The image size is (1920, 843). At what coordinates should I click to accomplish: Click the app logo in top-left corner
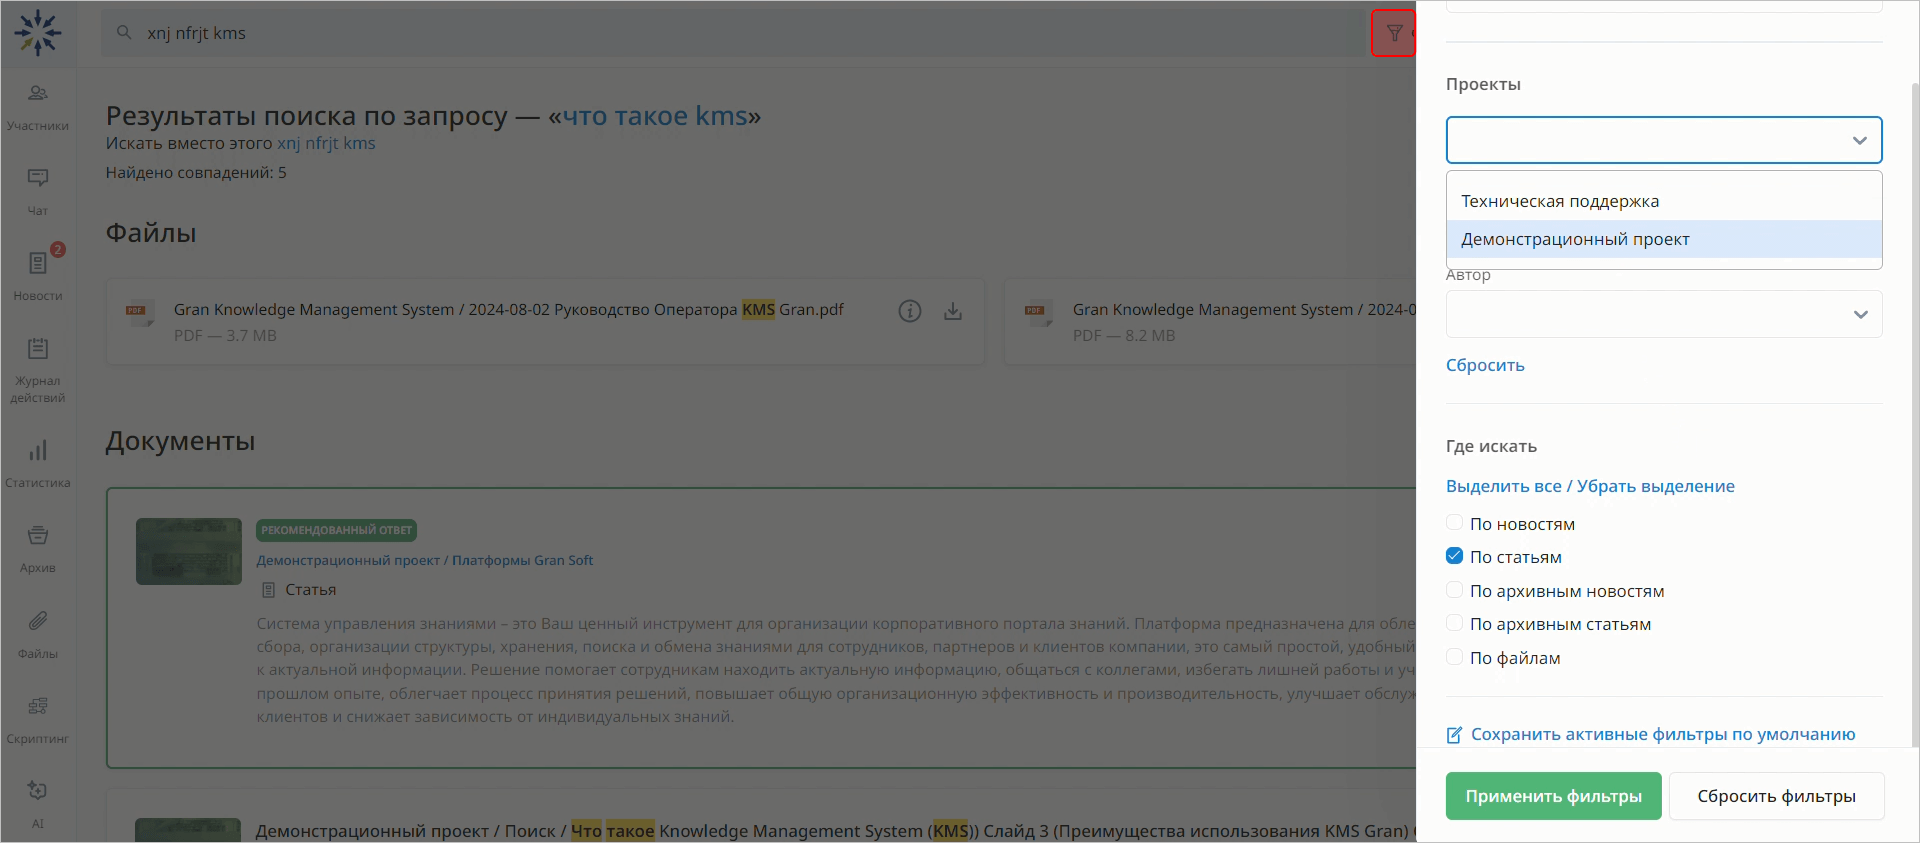(38, 33)
